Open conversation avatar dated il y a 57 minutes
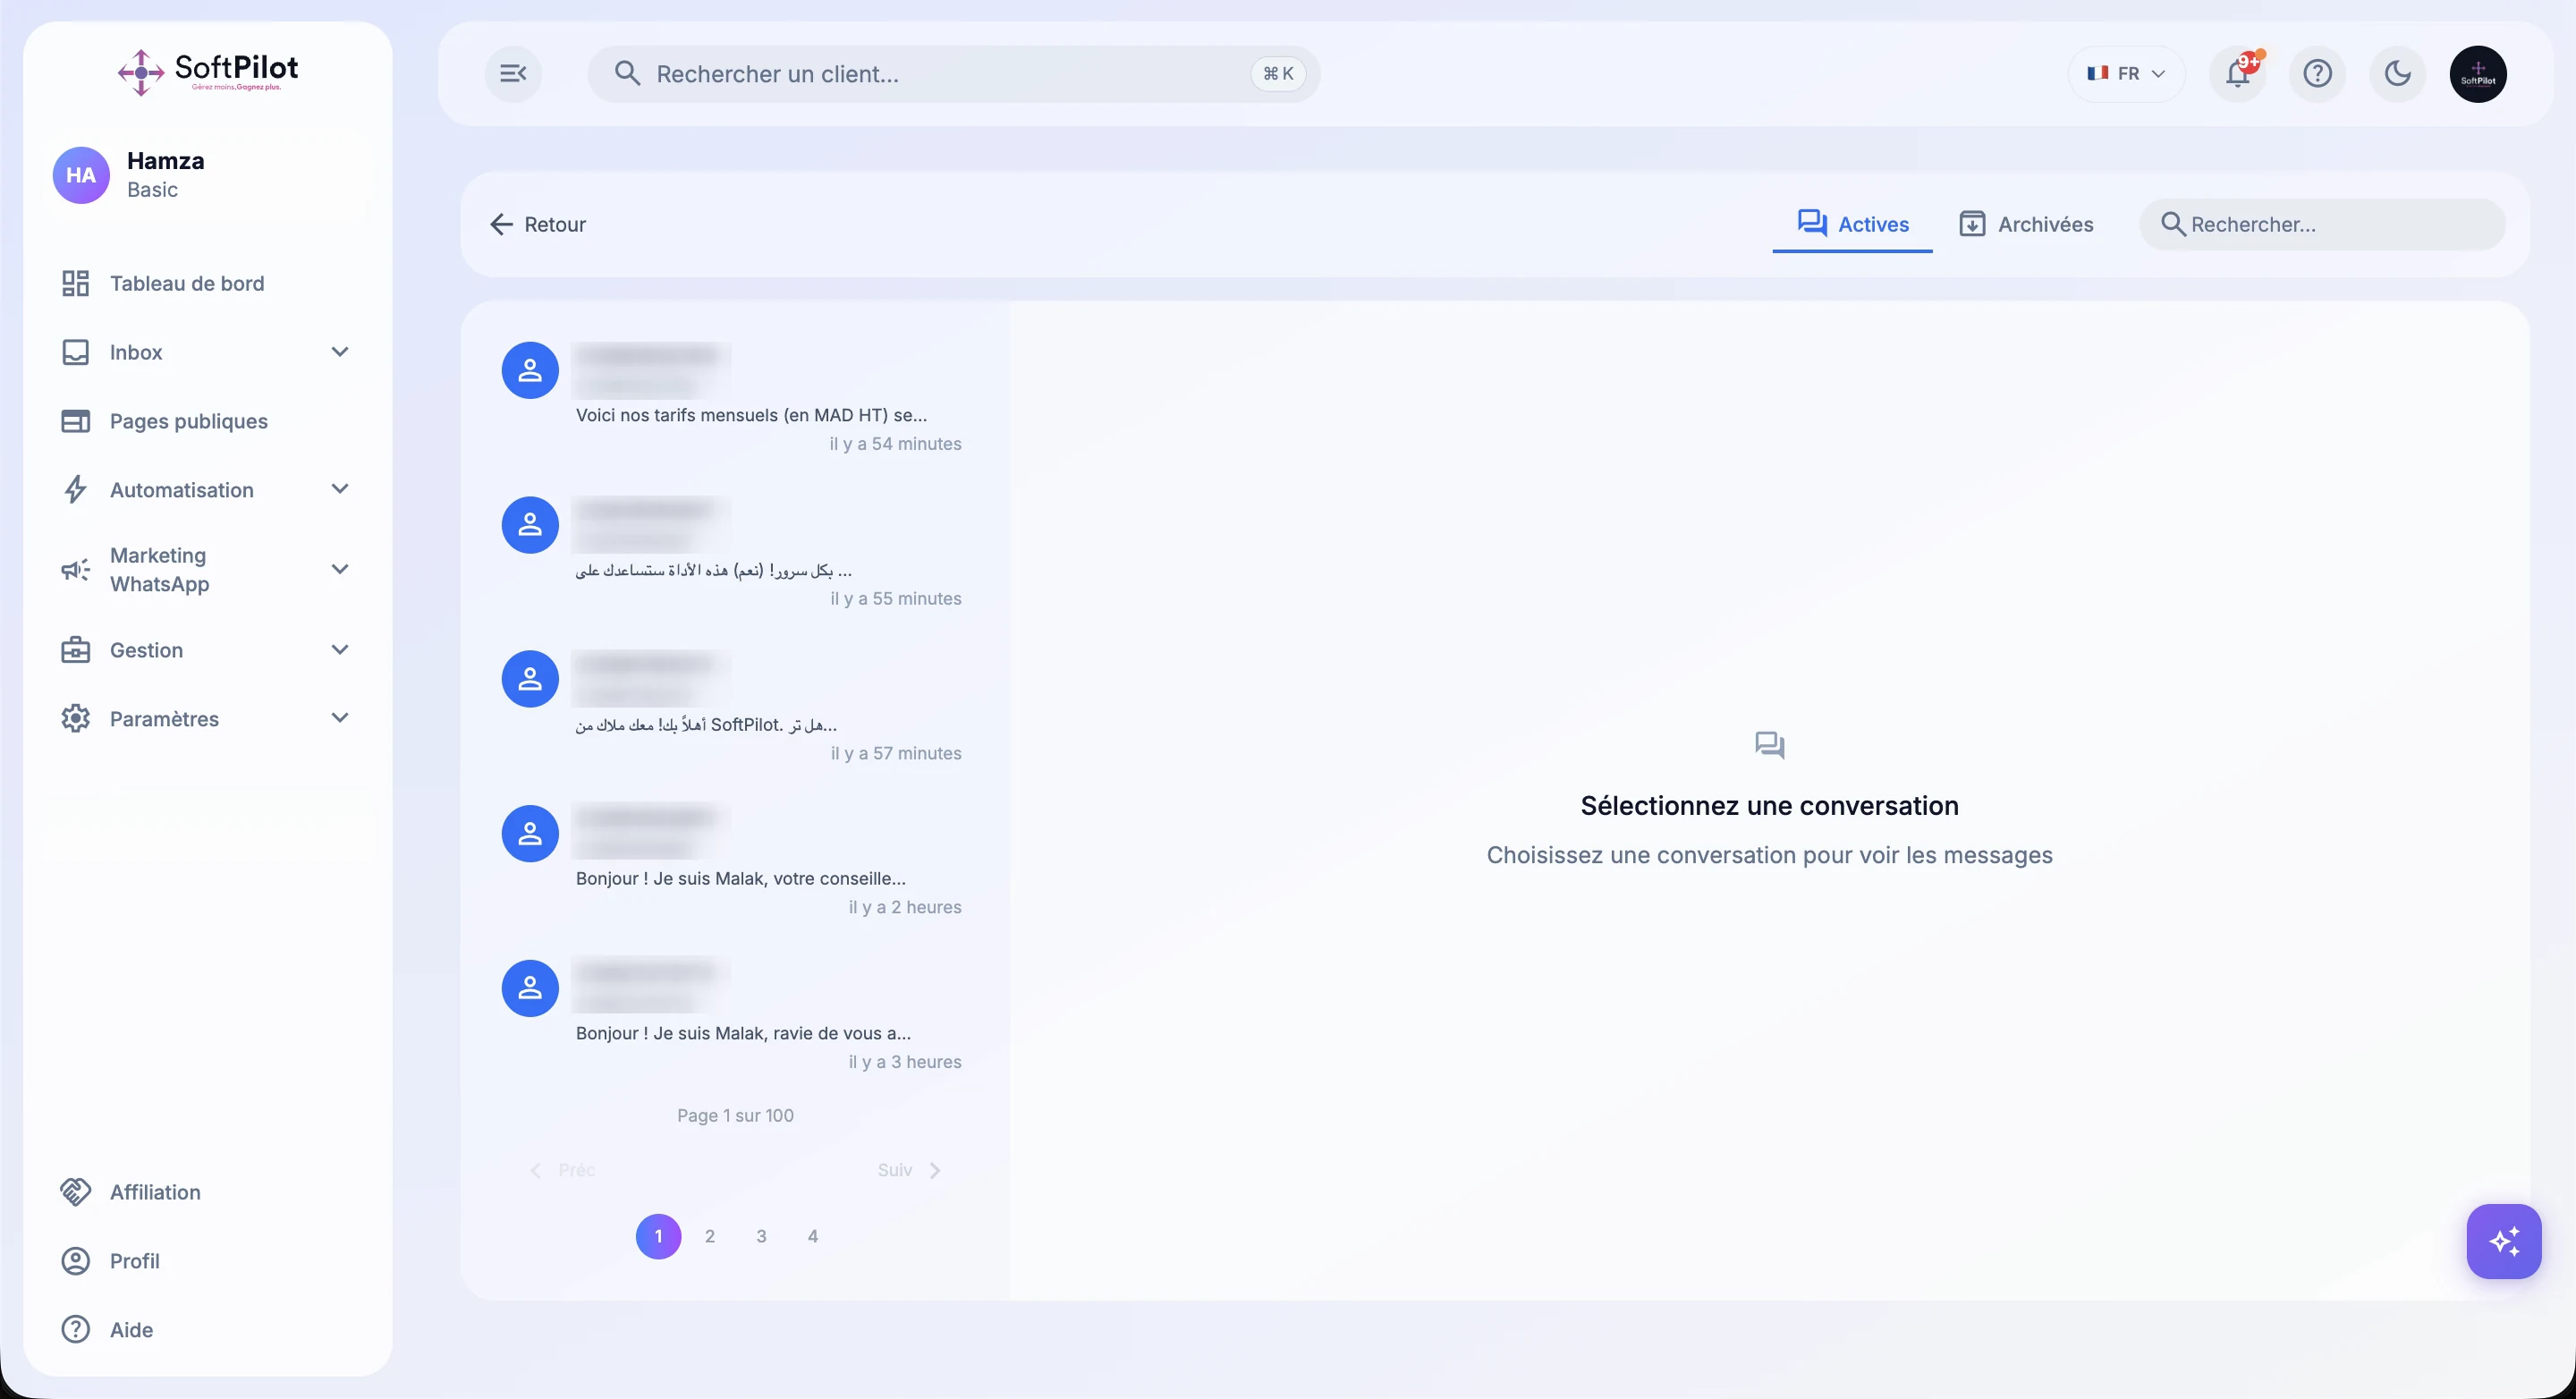Viewport: 2576px width, 1399px height. 530,679
